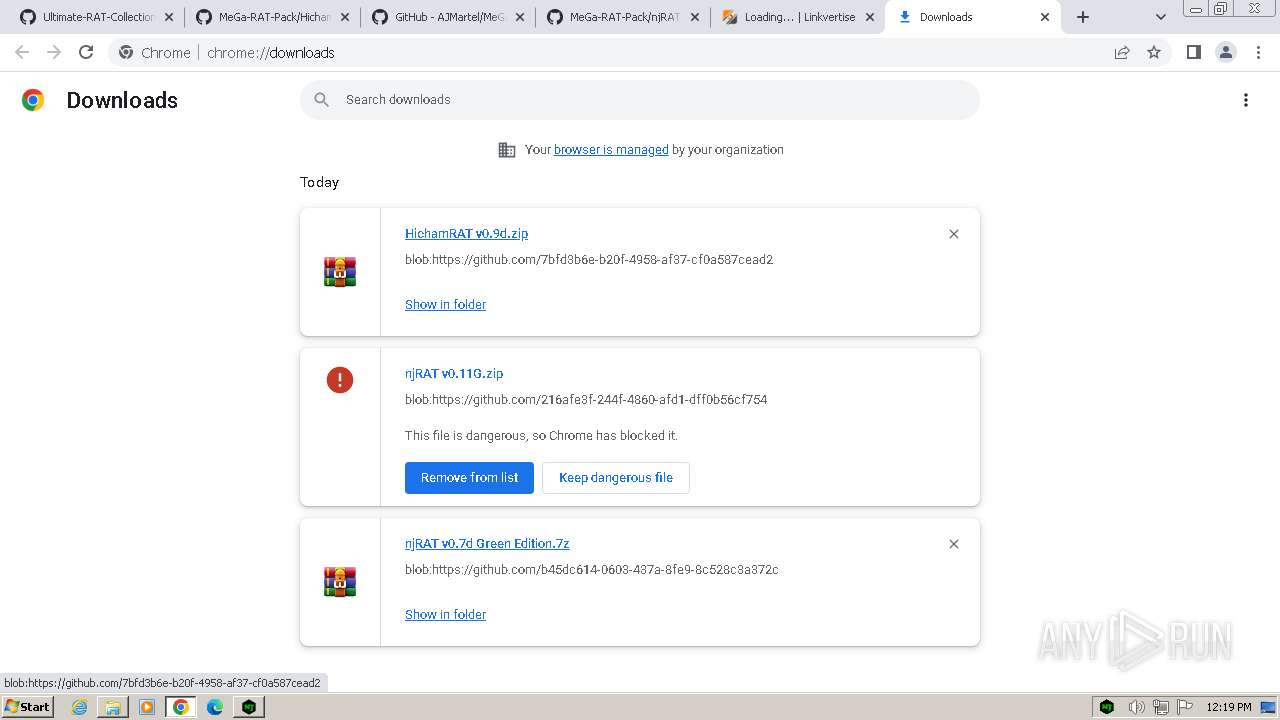Click the browser Back arrow
Screen dimensions: 1280x720
tap(22, 52)
